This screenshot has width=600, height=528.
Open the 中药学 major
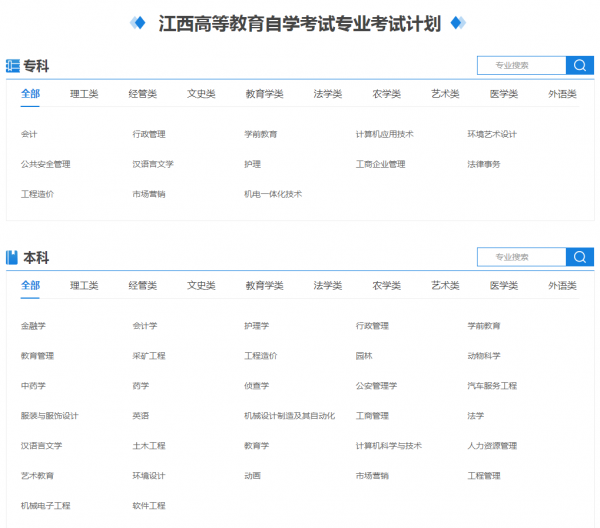(x=33, y=386)
